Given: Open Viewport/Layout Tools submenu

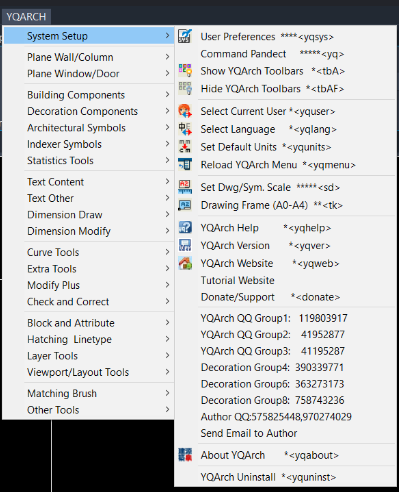Looking at the screenshot, I should pyautogui.click(x=89, y=372).
